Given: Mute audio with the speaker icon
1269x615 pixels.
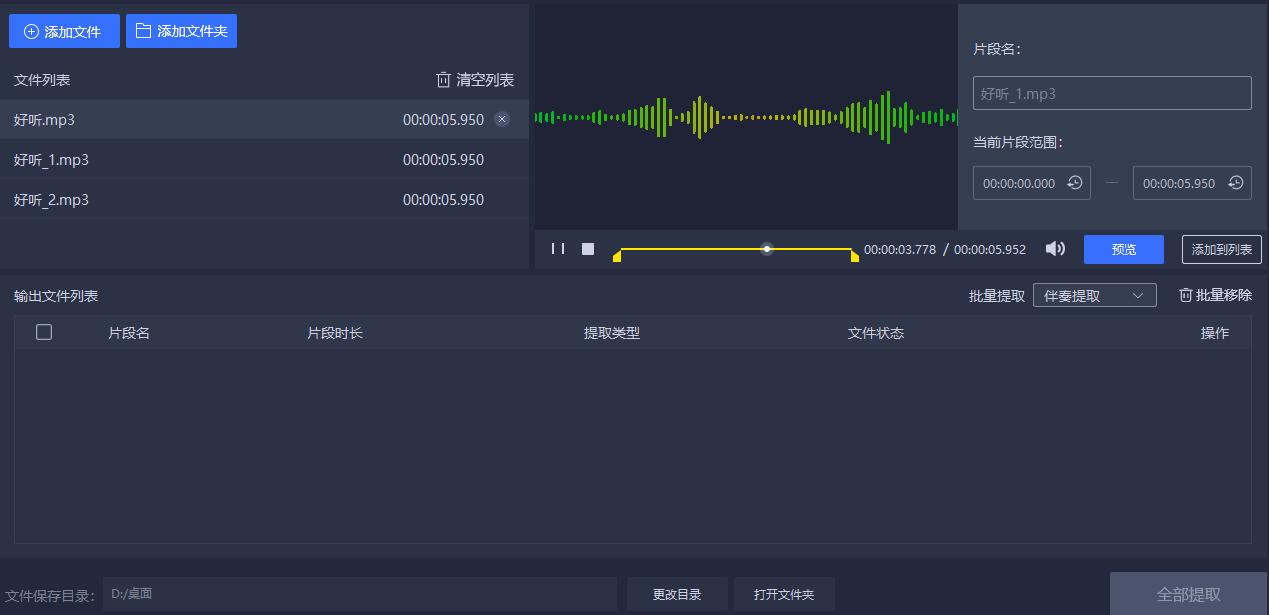Looking at the screenshot, I should tap(1054, 248).
